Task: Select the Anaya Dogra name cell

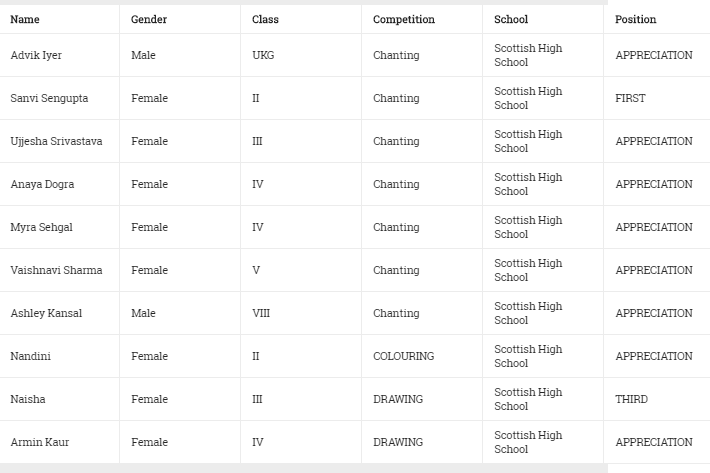Action: [42, 185]
